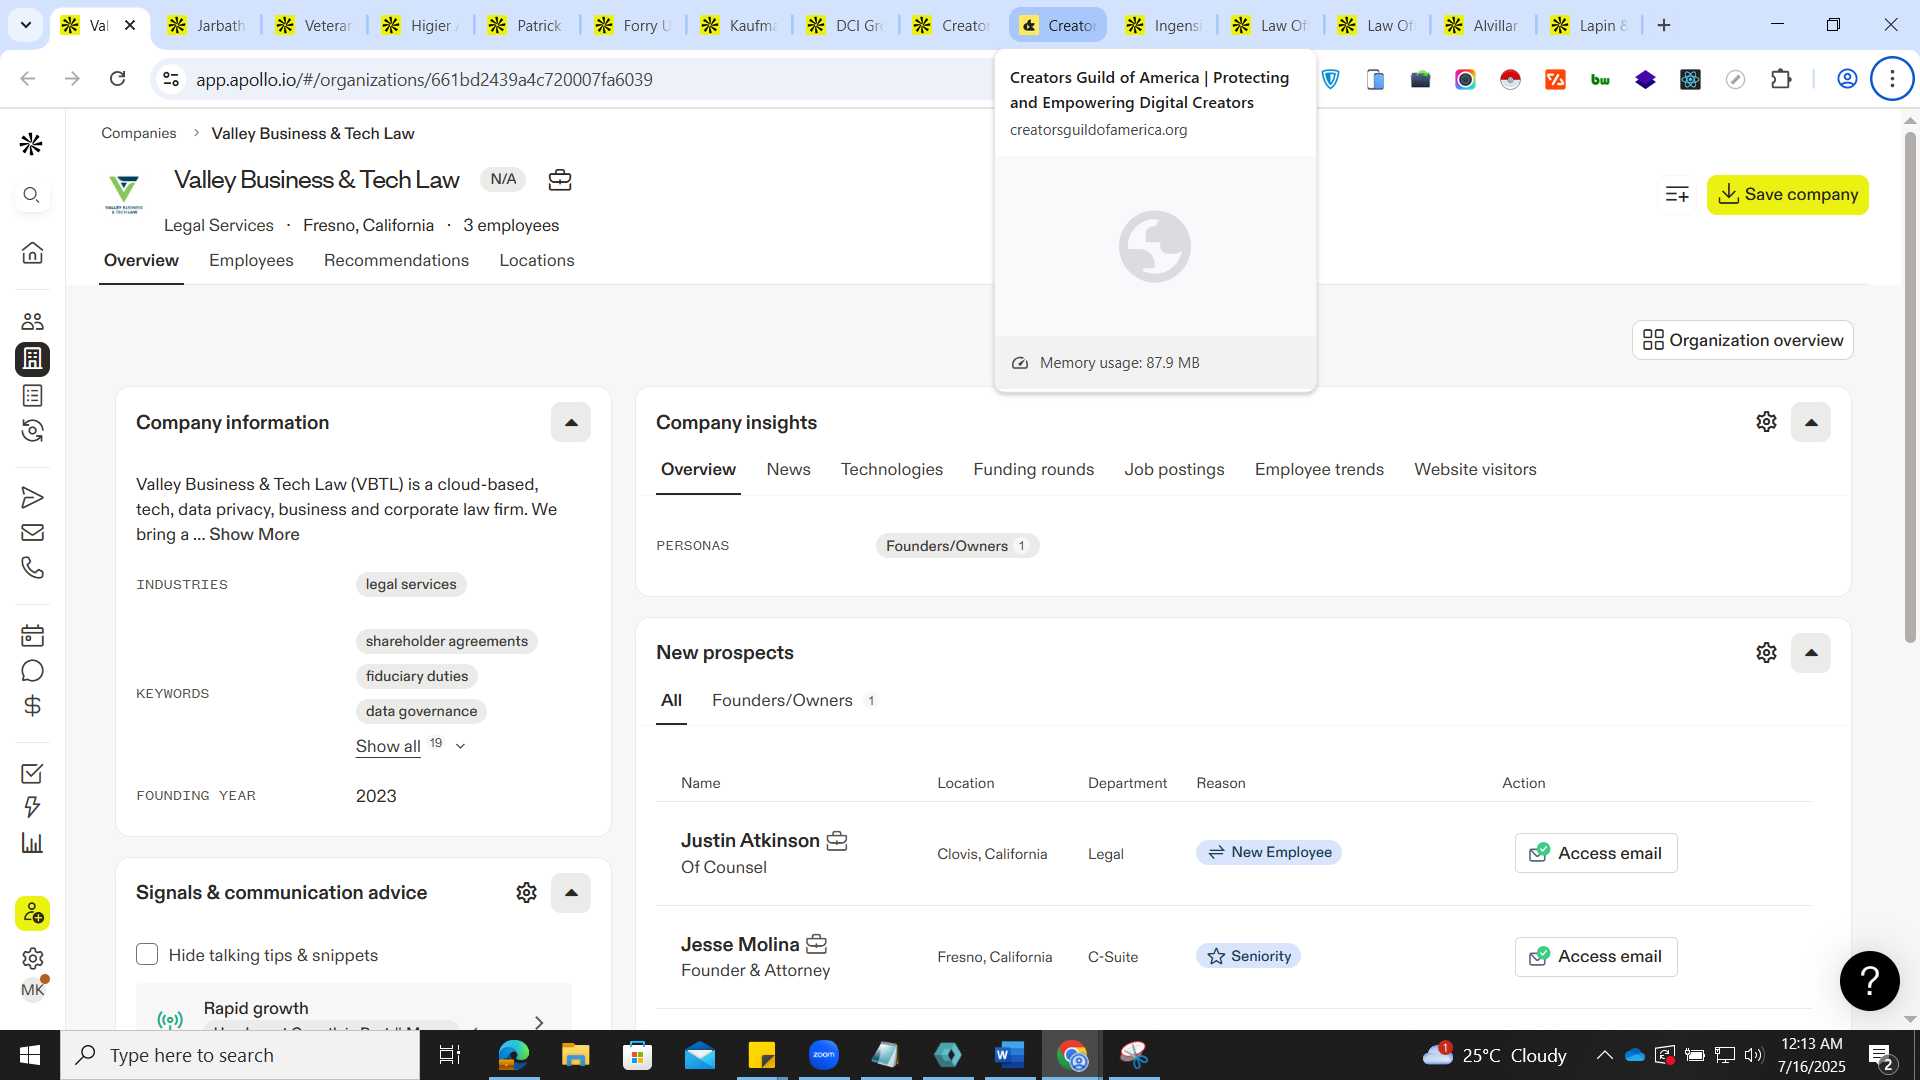Open Chrome extensions puzzle icon
Image resolution: width=1920 pixels, height=1080 pixels.
[x=1781, y=79]
